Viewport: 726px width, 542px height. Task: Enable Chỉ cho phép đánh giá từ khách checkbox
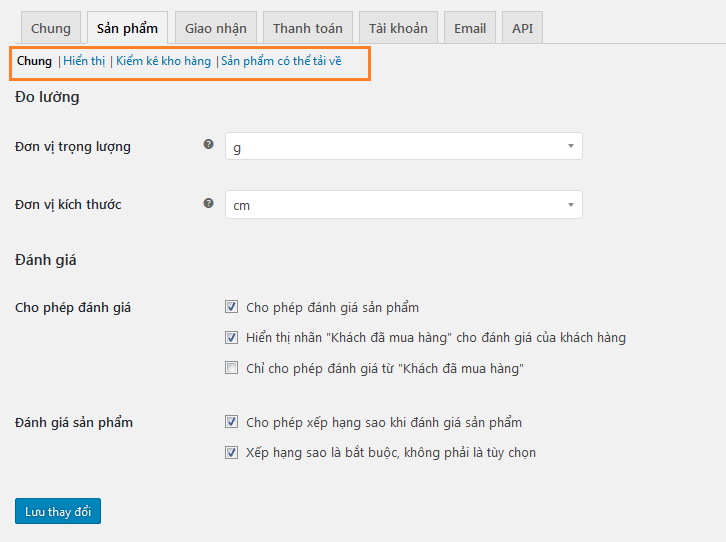click(x=232, y=368)
